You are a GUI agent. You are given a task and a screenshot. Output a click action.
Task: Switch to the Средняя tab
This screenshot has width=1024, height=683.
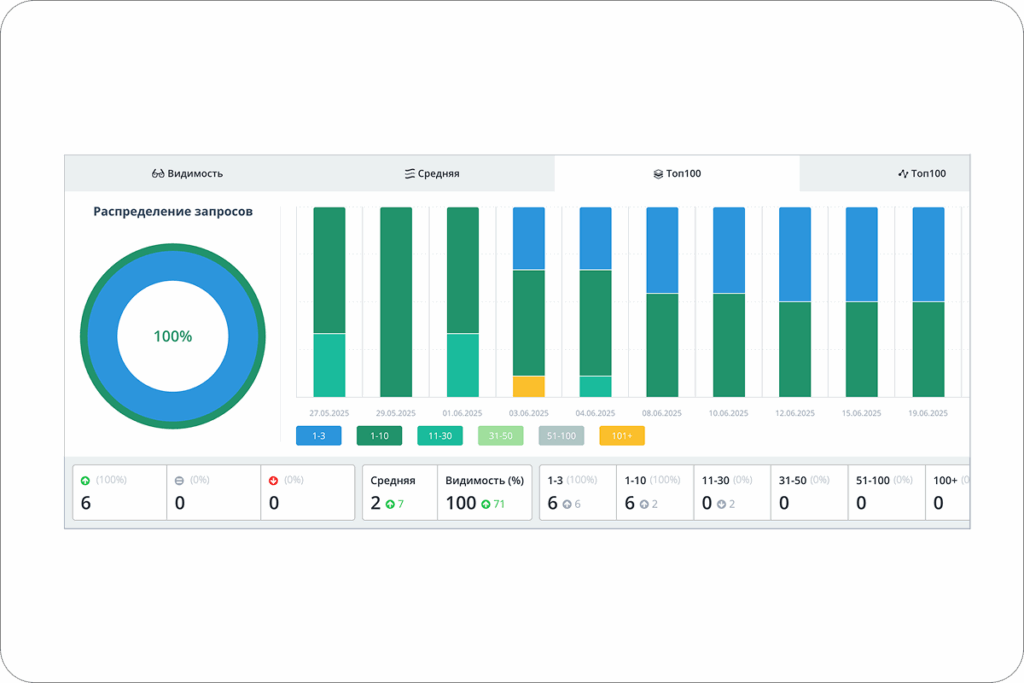pos(432,174)
